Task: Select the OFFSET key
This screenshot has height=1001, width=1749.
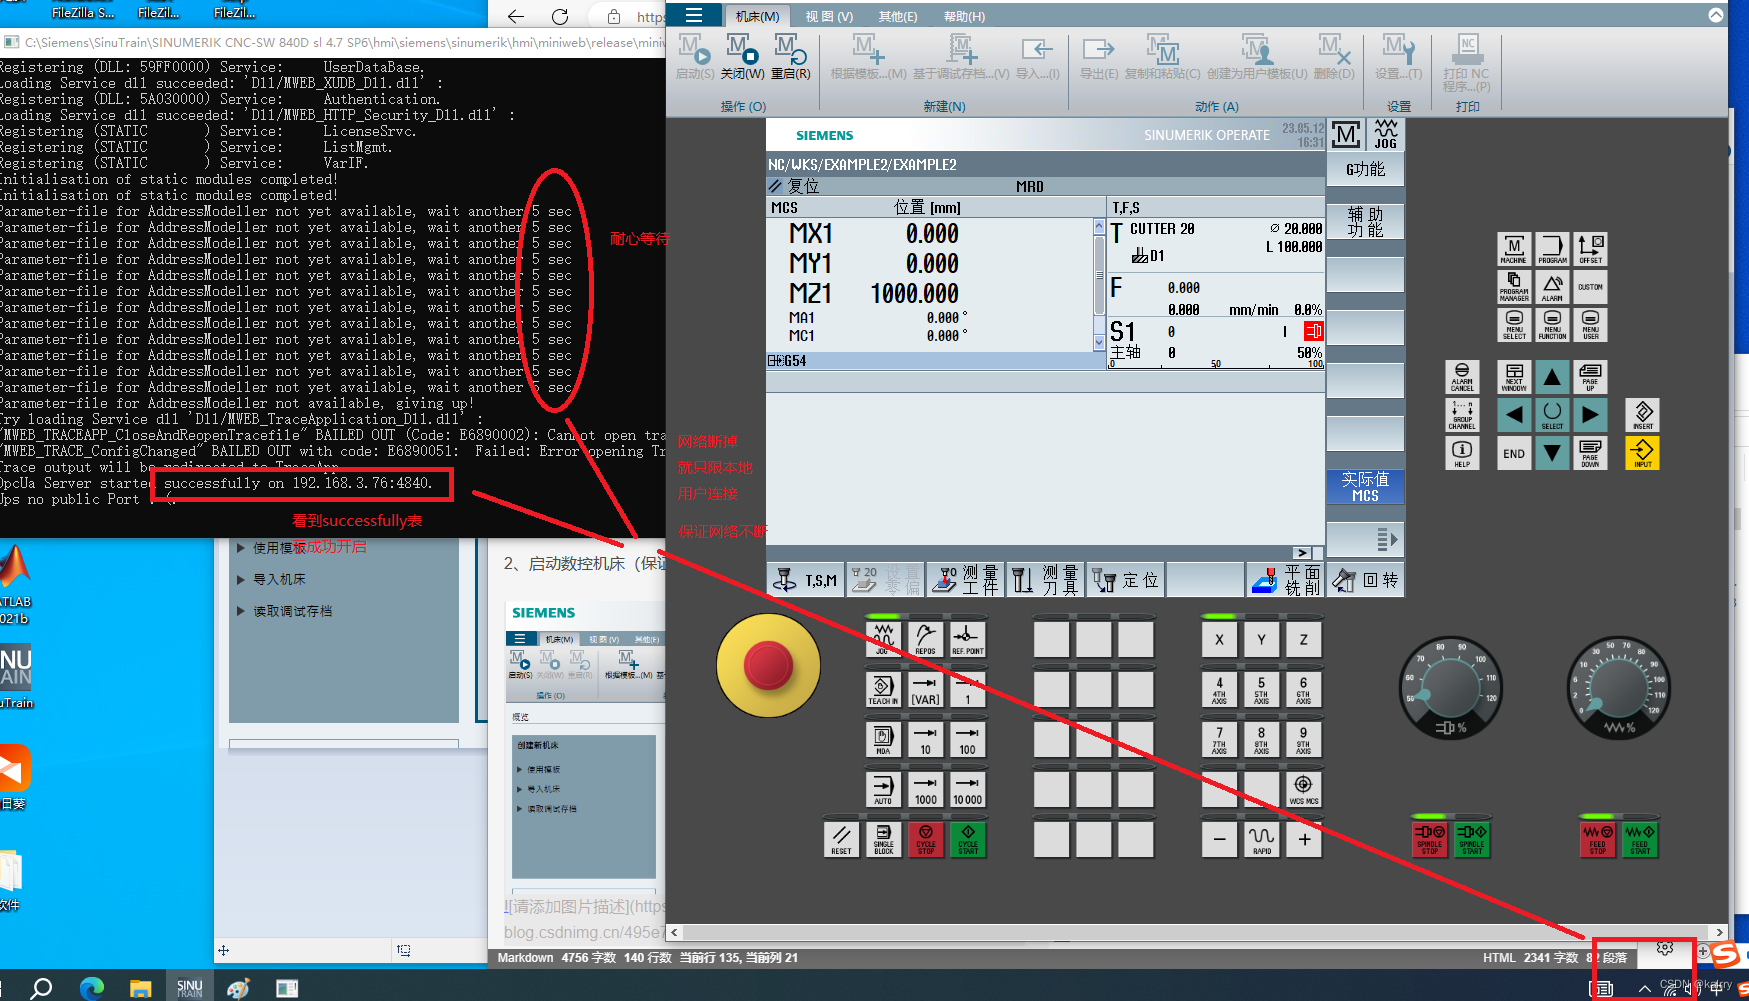Action: click(x=1590, y=249)
